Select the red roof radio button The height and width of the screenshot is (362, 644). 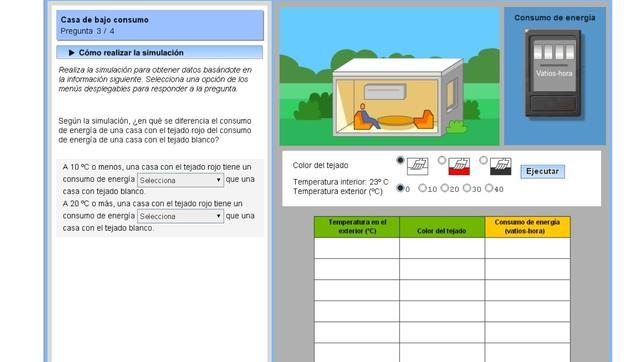442,160
